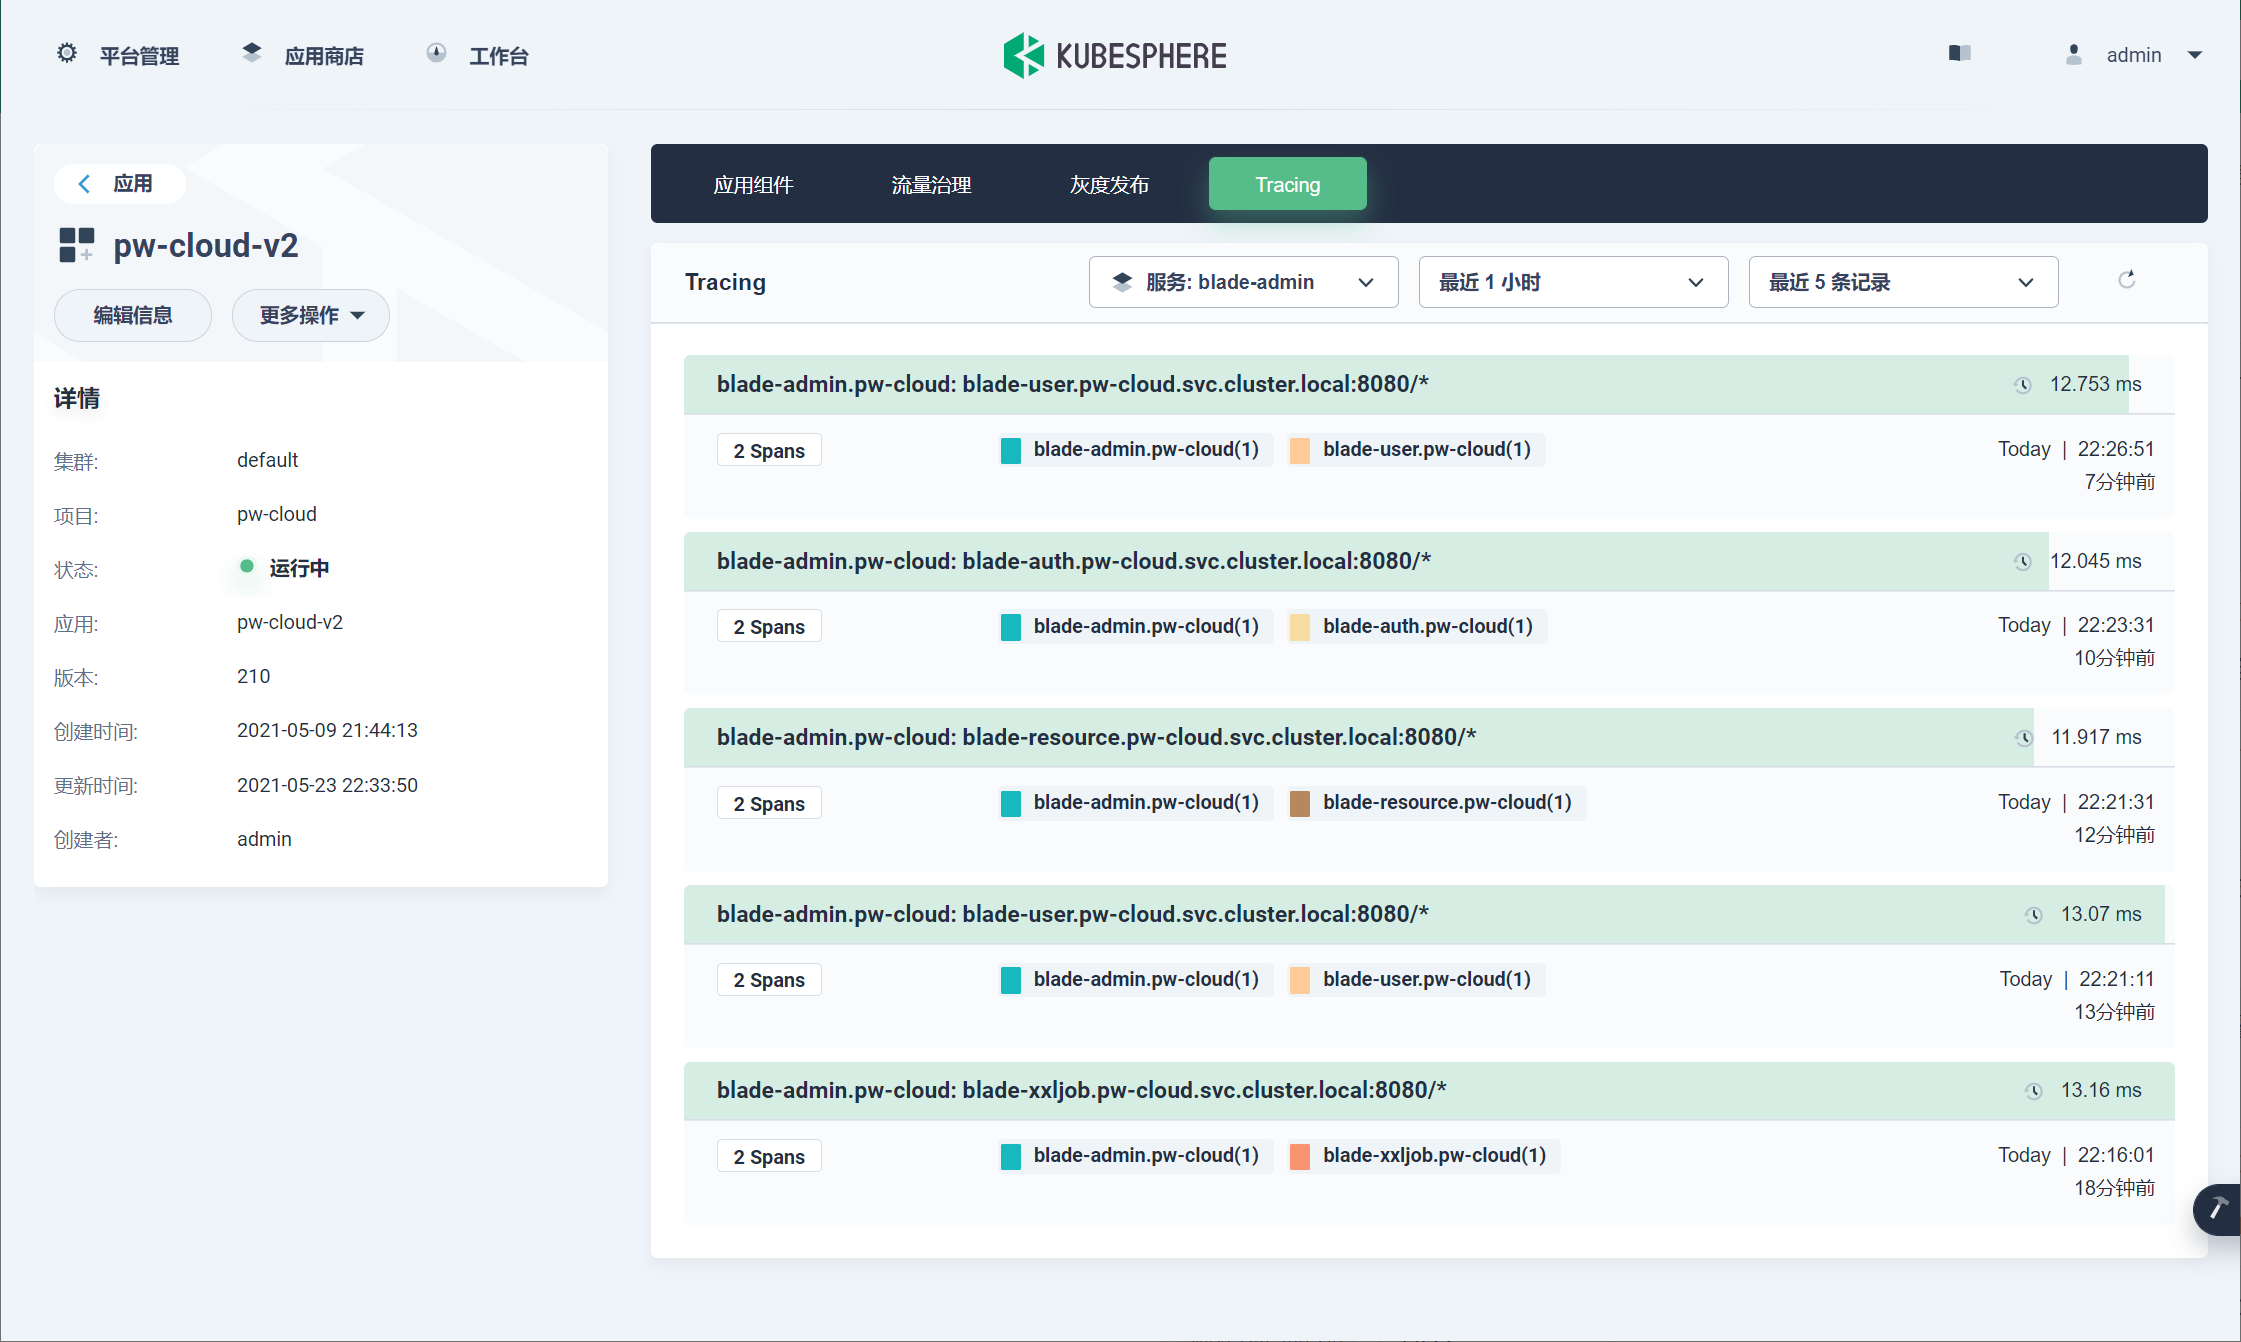Click the admin user avatar icon
2241x1342 pixels.
[2074, 55]
